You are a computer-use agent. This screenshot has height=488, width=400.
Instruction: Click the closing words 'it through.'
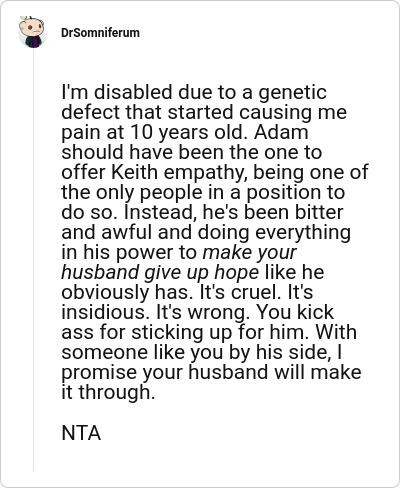coord(108,392)
